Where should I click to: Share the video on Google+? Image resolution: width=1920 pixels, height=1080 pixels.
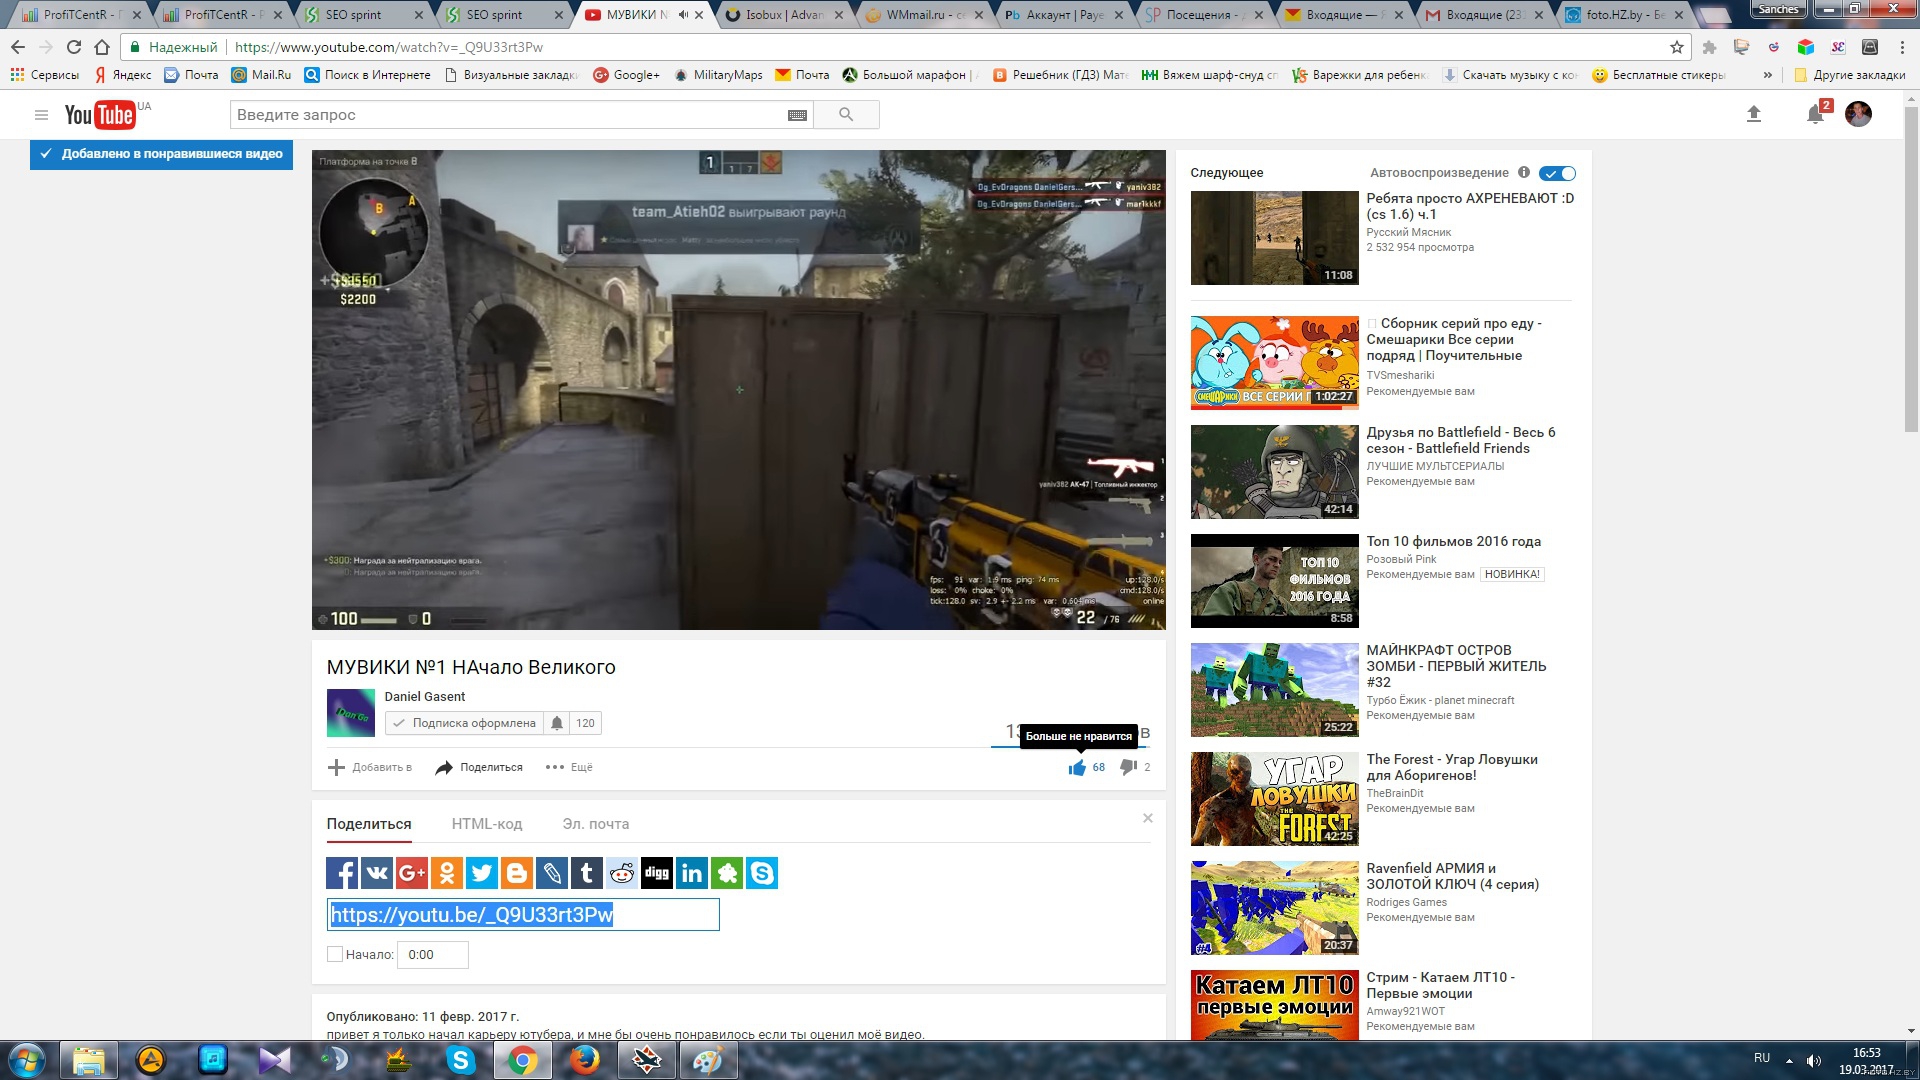[x=412, y=873]
